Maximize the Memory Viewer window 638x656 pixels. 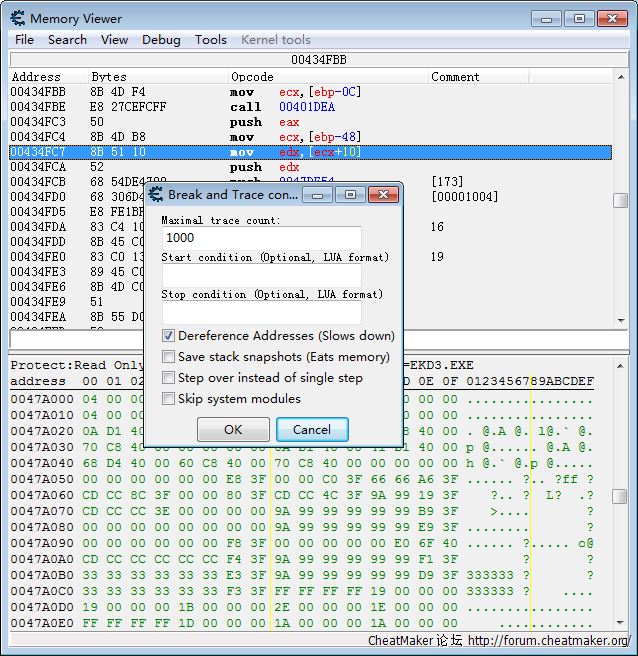coord(578,18)
